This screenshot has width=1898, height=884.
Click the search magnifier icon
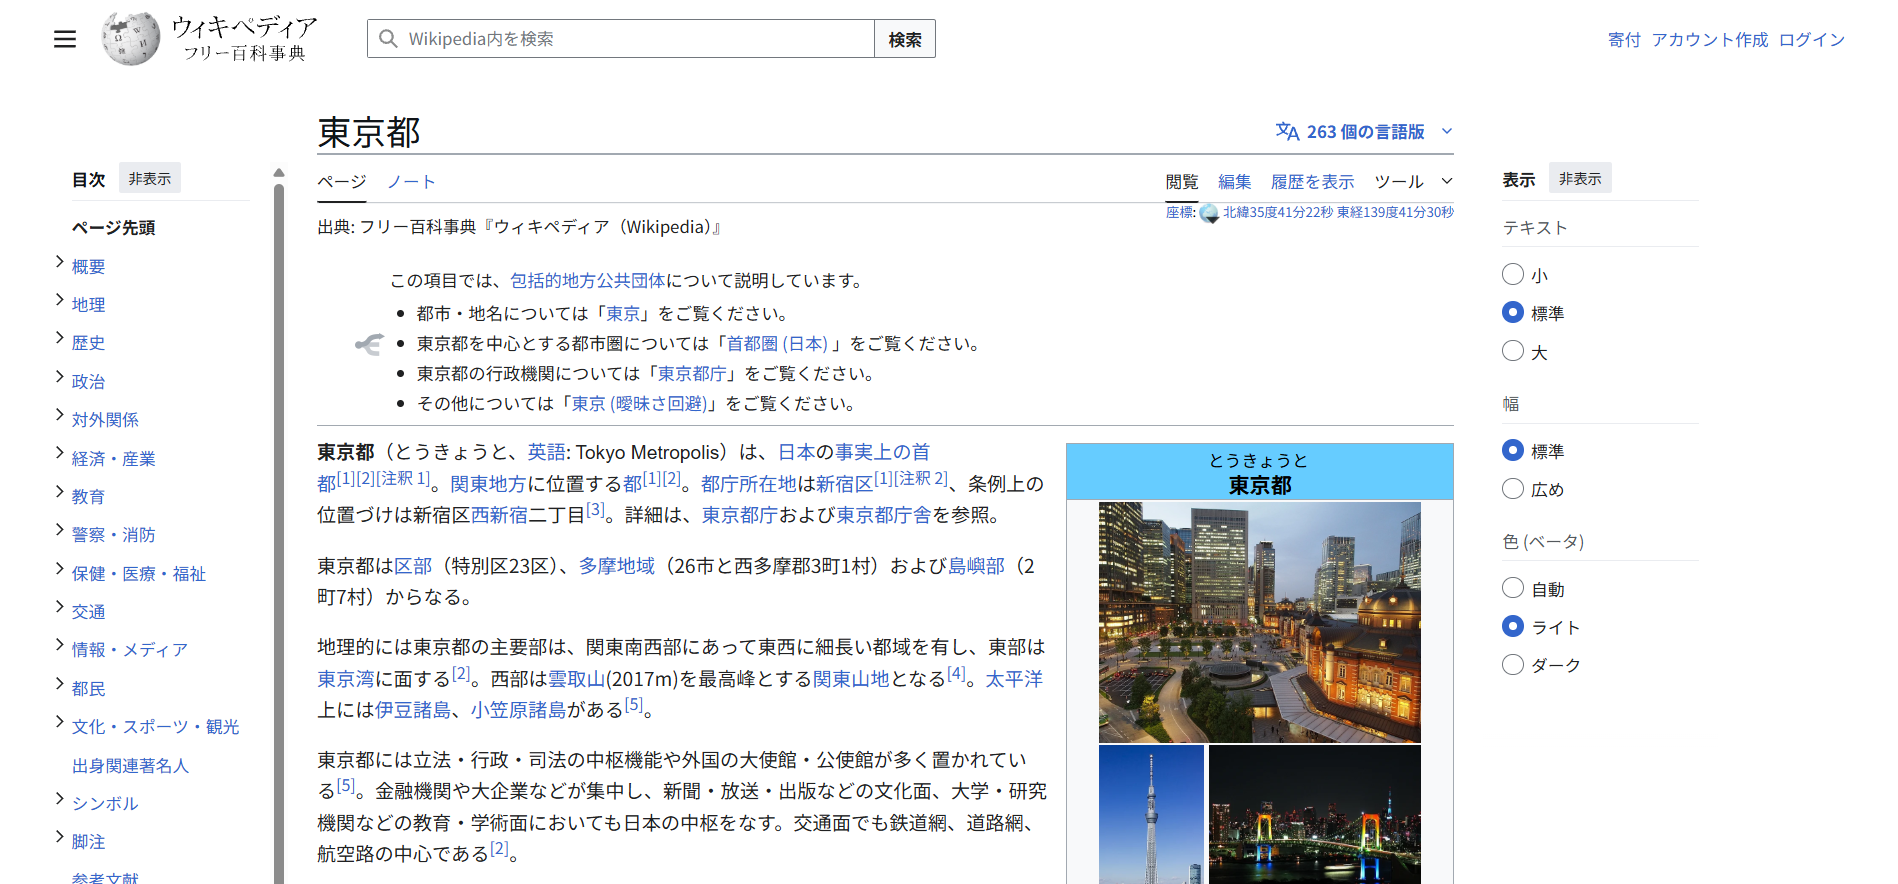tap(388, 39)
